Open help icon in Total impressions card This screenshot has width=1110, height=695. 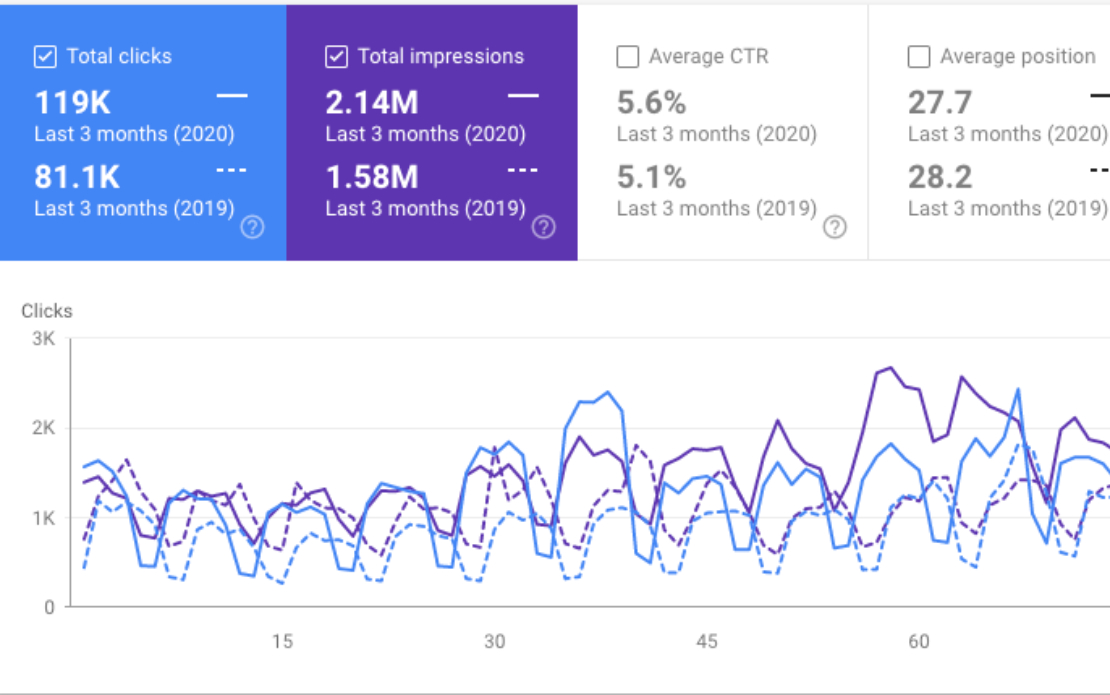click(544, 227)
